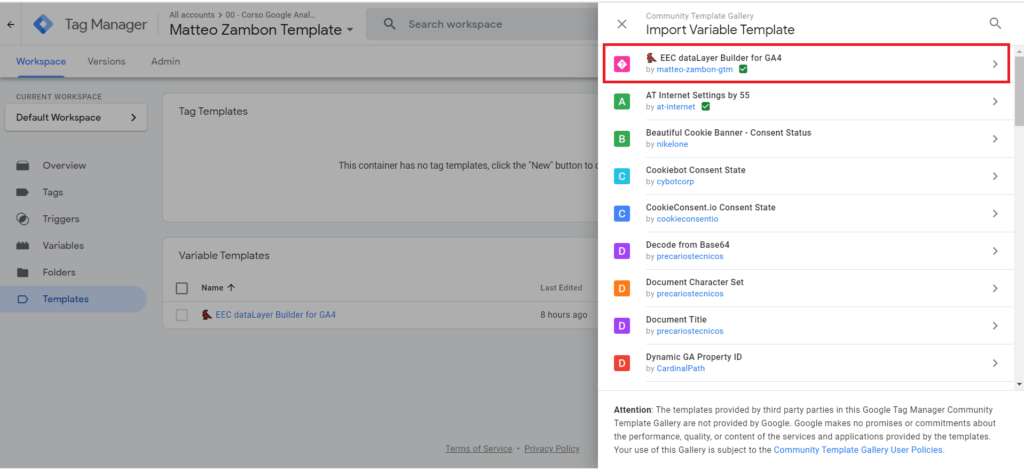Expand AT Internet Settings by 55 chevron

point(995,101)
